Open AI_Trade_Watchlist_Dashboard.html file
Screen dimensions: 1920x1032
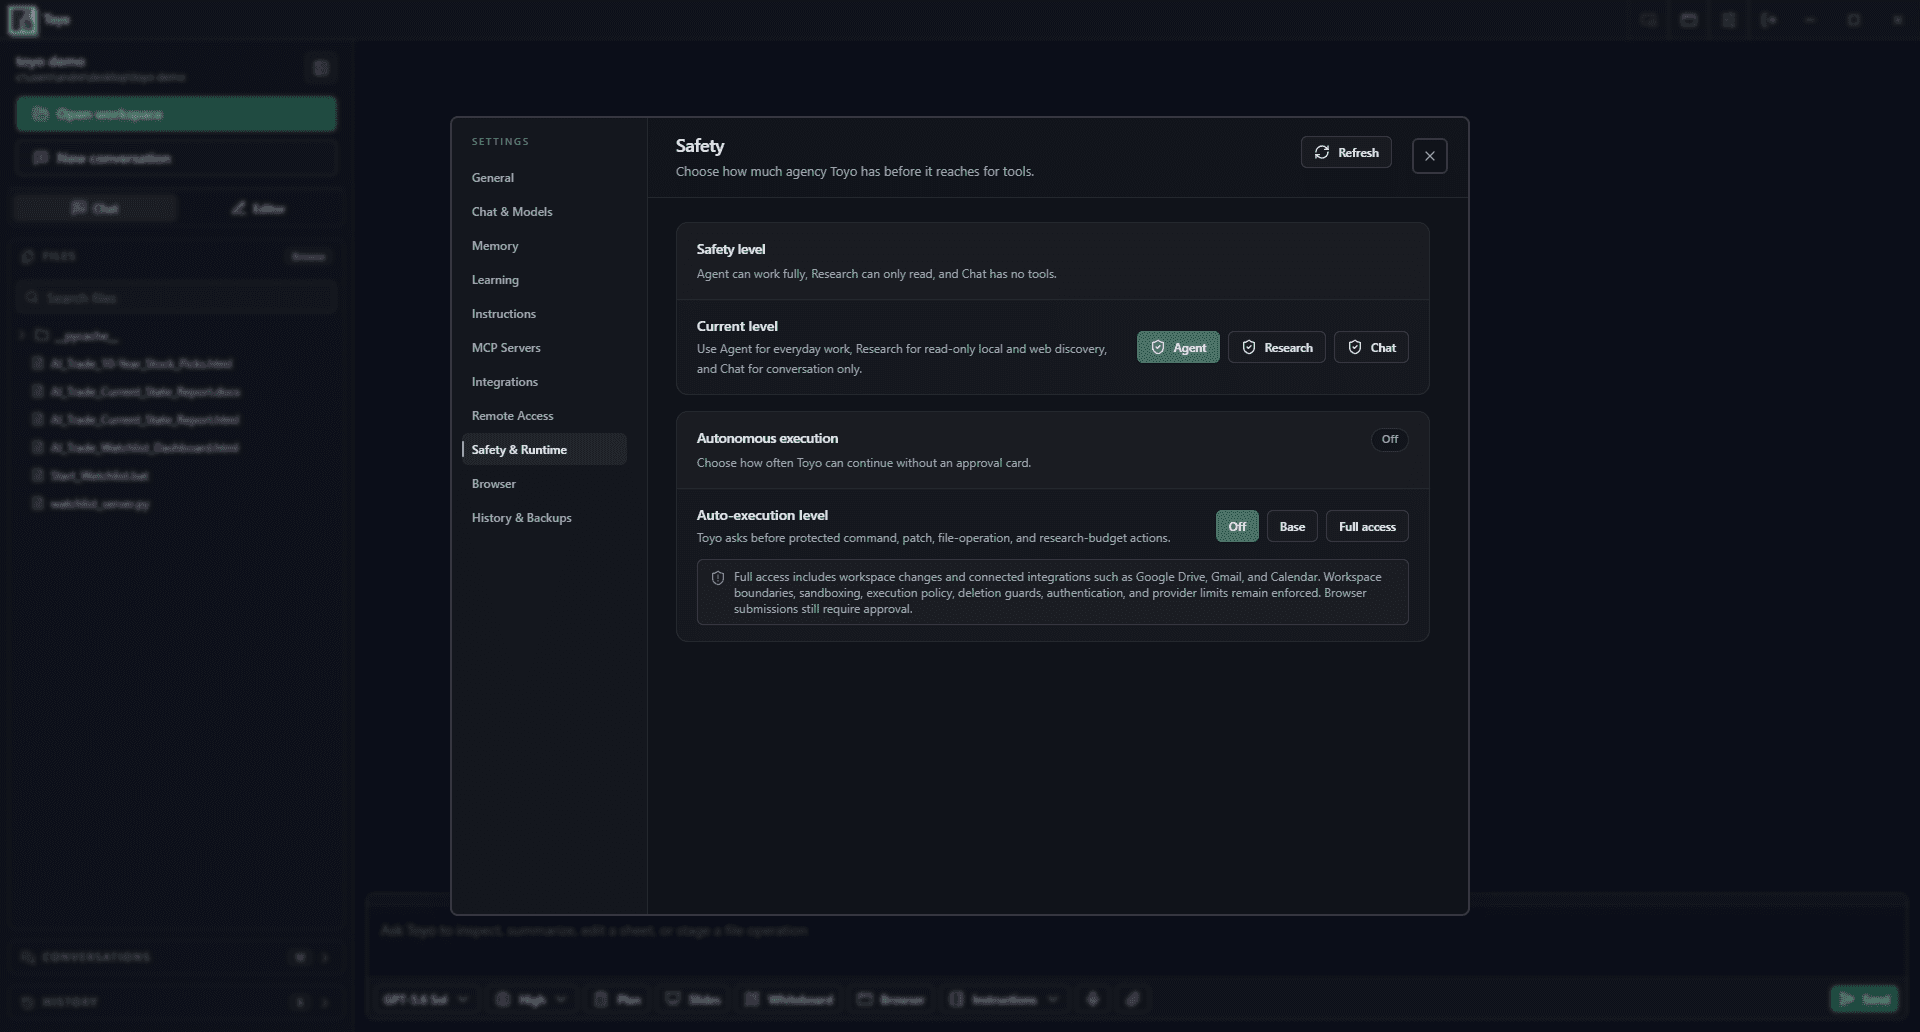(x=144, y=448)
